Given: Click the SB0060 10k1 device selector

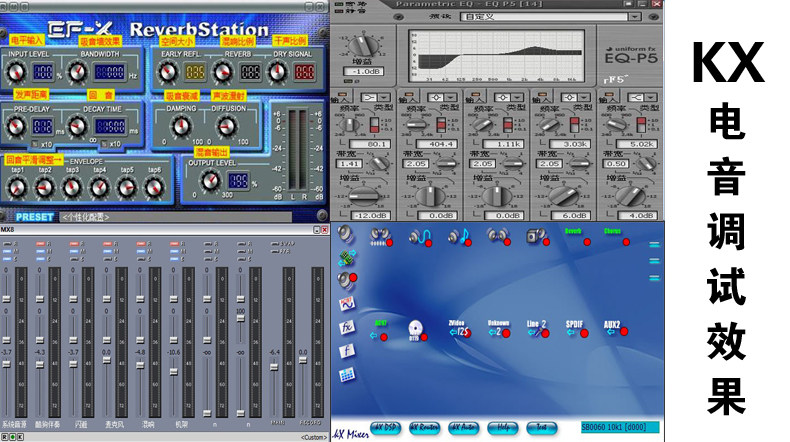Looking at the screenshot, I should pos(620,427).
